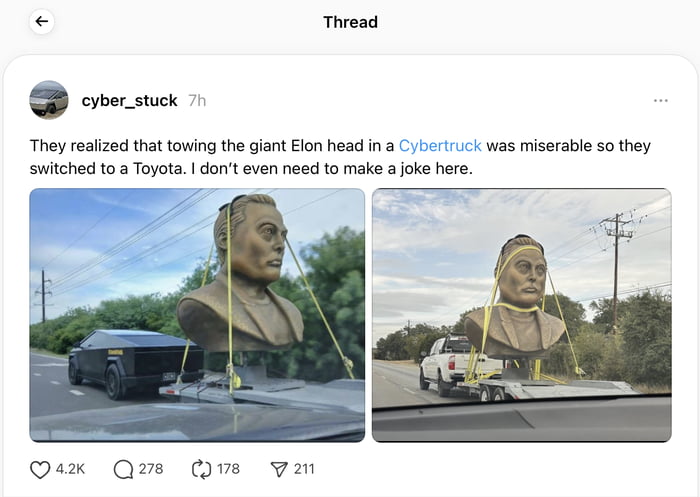
Task: Click the Thread header title
Action: tap(350, 22)
